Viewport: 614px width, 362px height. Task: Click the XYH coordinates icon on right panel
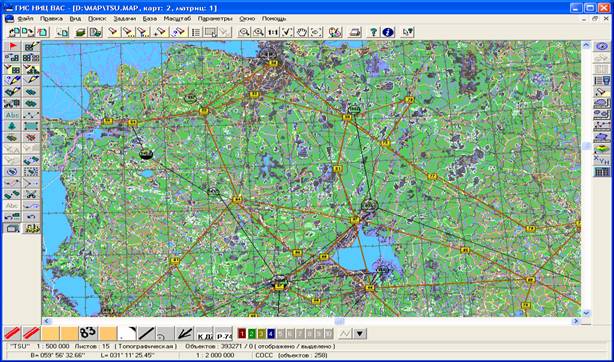(601, 159)
